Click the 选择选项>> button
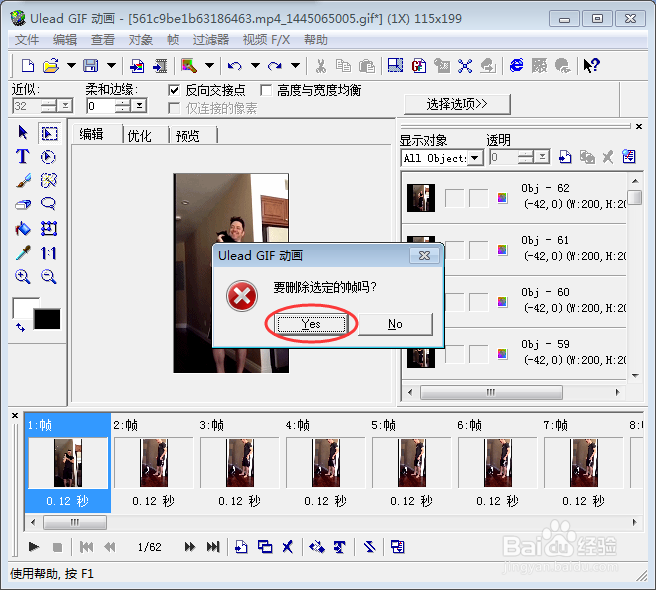The image size is (656, 590). 457,104
